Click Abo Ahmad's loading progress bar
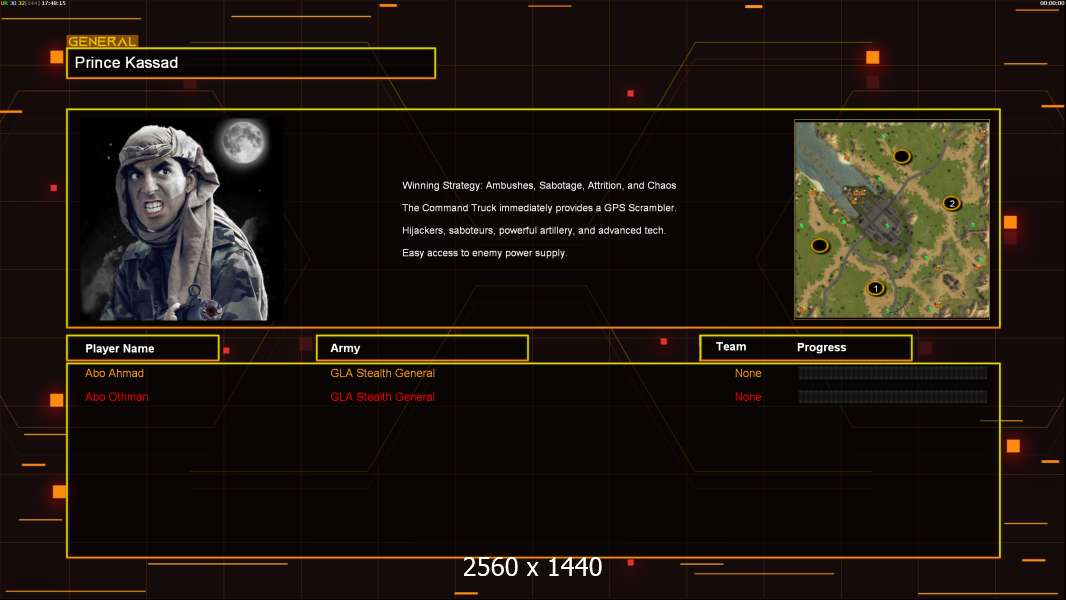This screenshot has width=1066, height=600. point(893,372)
